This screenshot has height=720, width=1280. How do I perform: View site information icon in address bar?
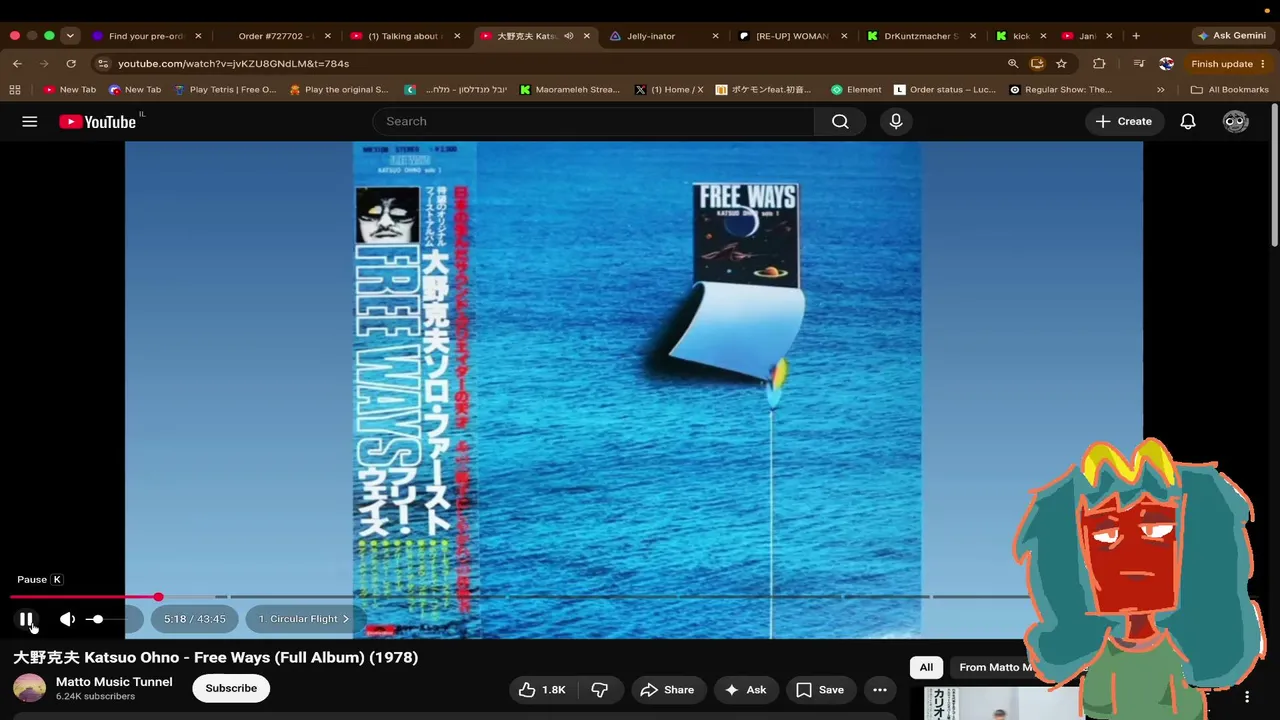pyautogui.click(x=102, y=63)
